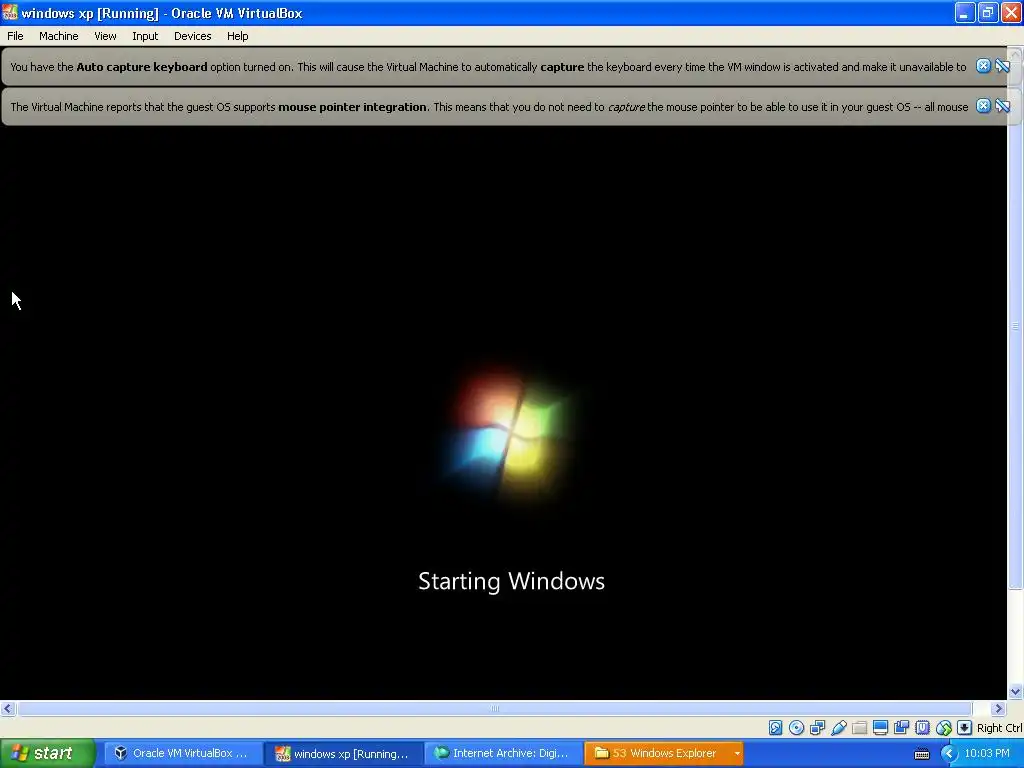1024x768 pixels.
Task: Click the mouse integration globe status icon
Action: click(x=943, y=728)
